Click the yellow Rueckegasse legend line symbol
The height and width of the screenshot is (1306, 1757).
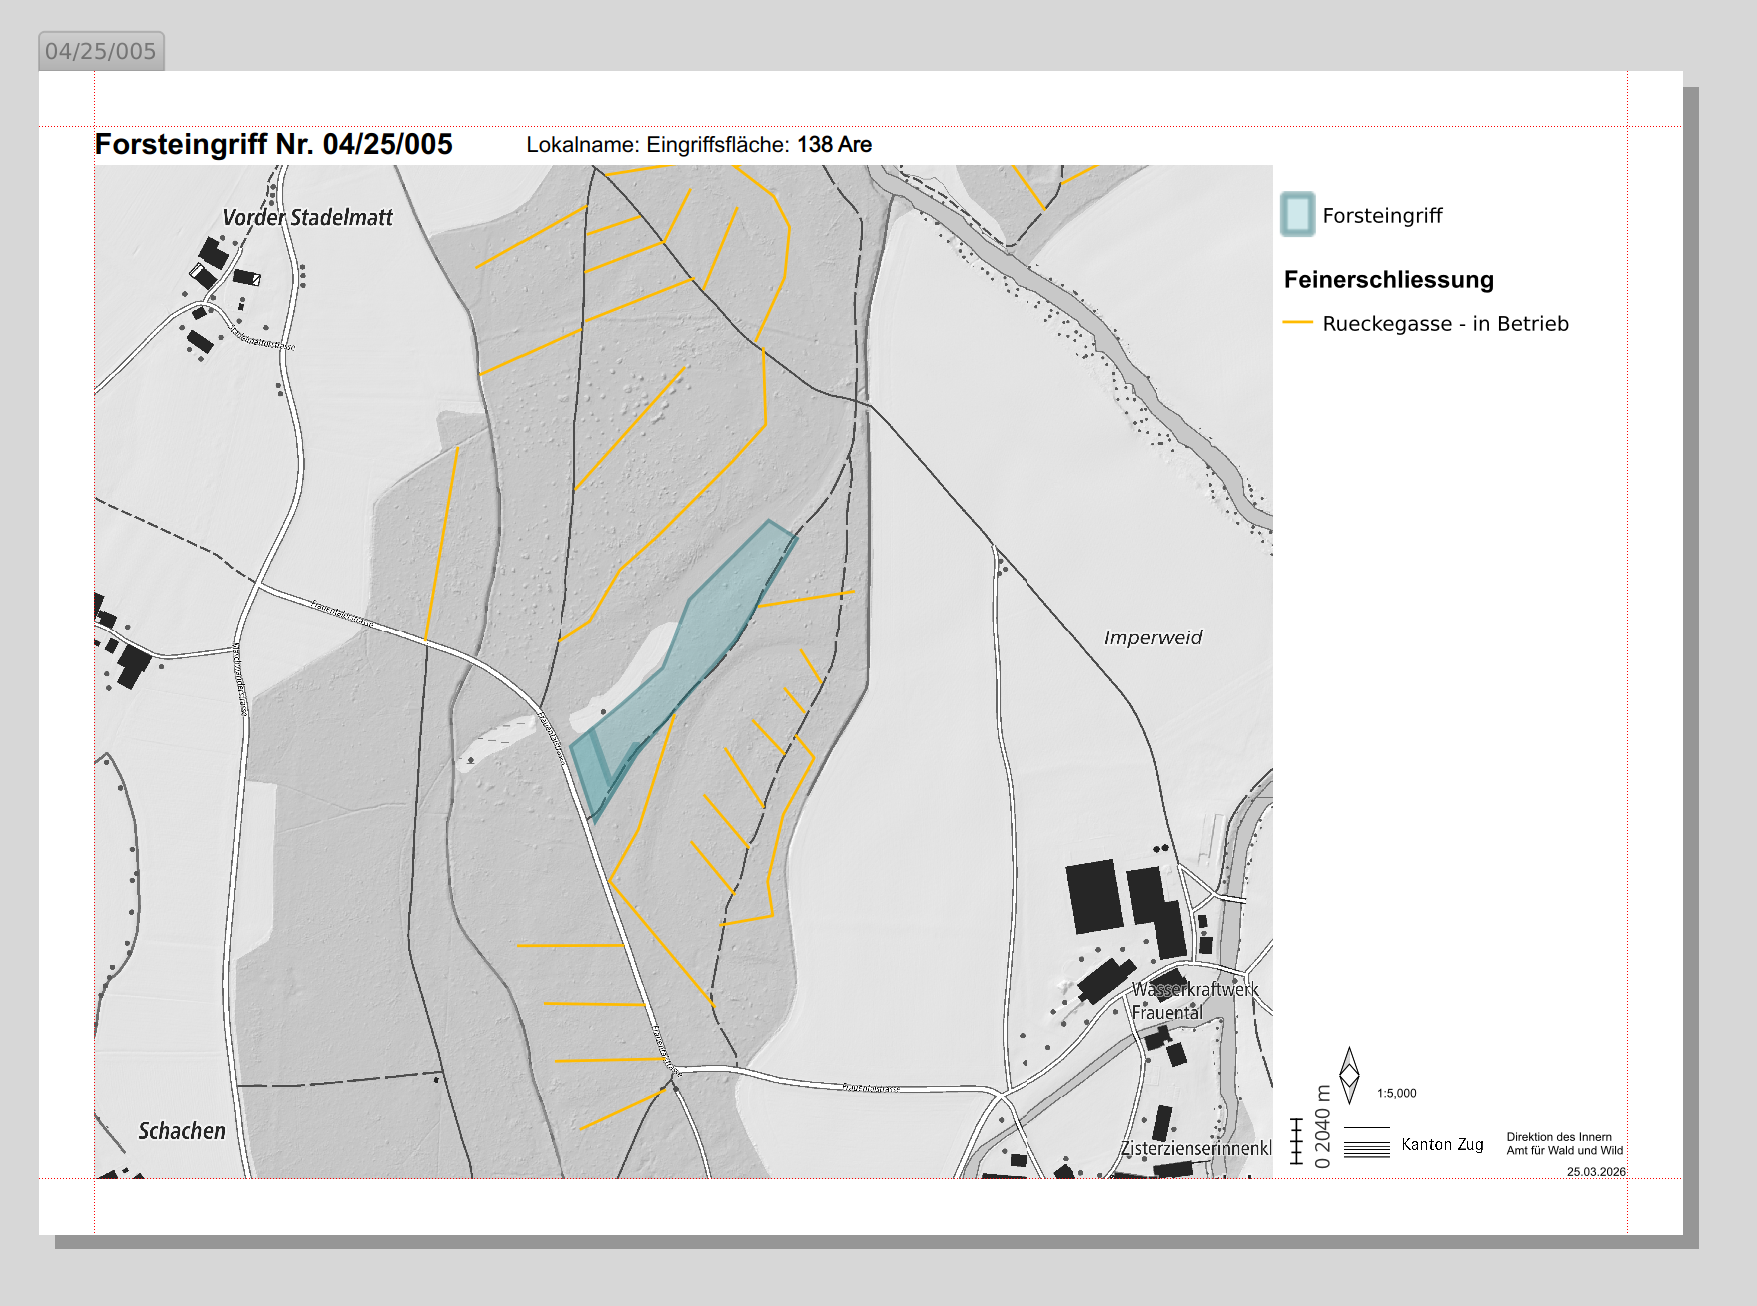pos(1297,322)
